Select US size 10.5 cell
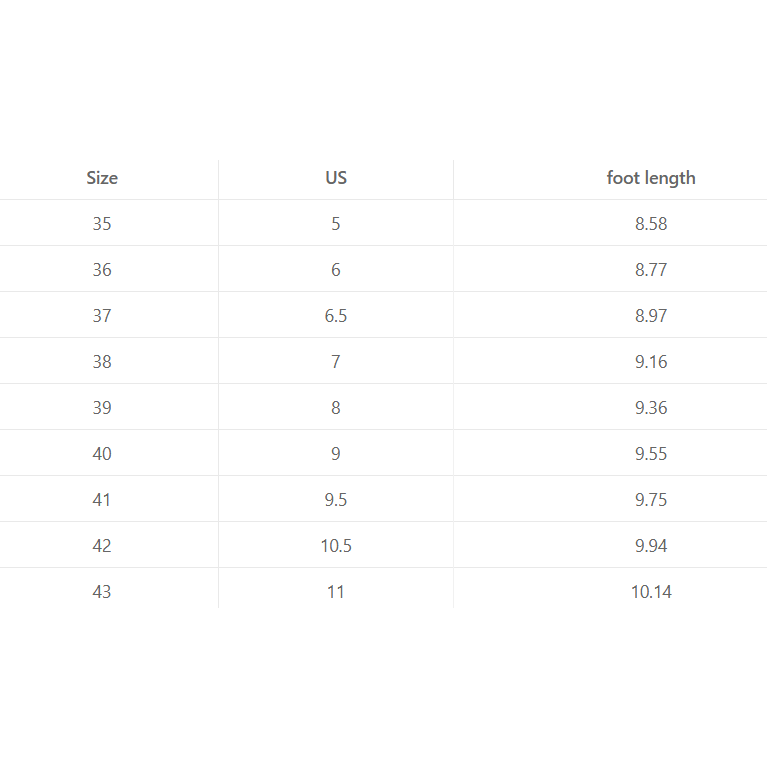767x767 pixels. tap(336, 546)
